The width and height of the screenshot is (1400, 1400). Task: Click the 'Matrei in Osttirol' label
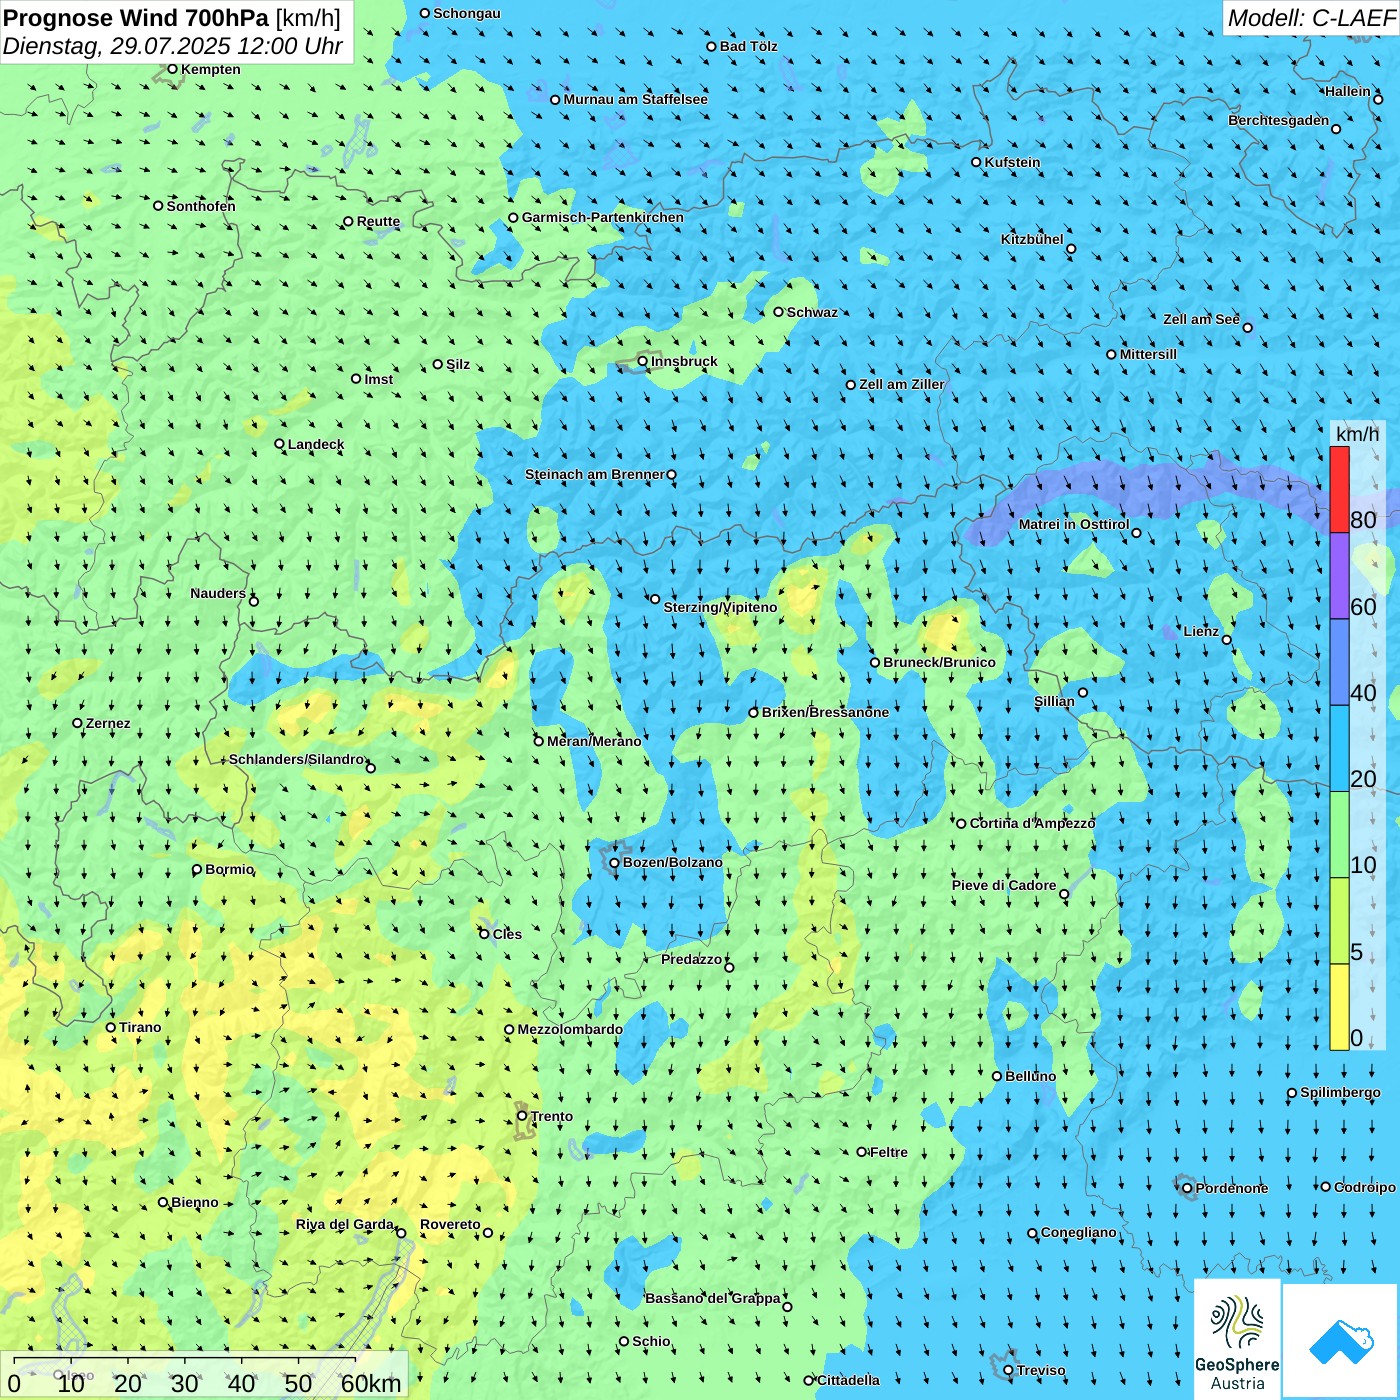(1074, 524)
